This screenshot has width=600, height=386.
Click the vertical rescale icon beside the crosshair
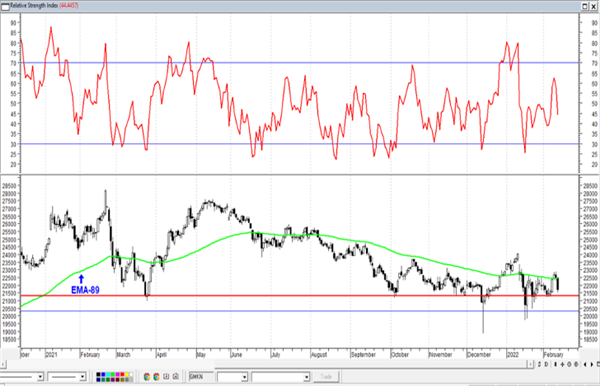pos(556,364)
